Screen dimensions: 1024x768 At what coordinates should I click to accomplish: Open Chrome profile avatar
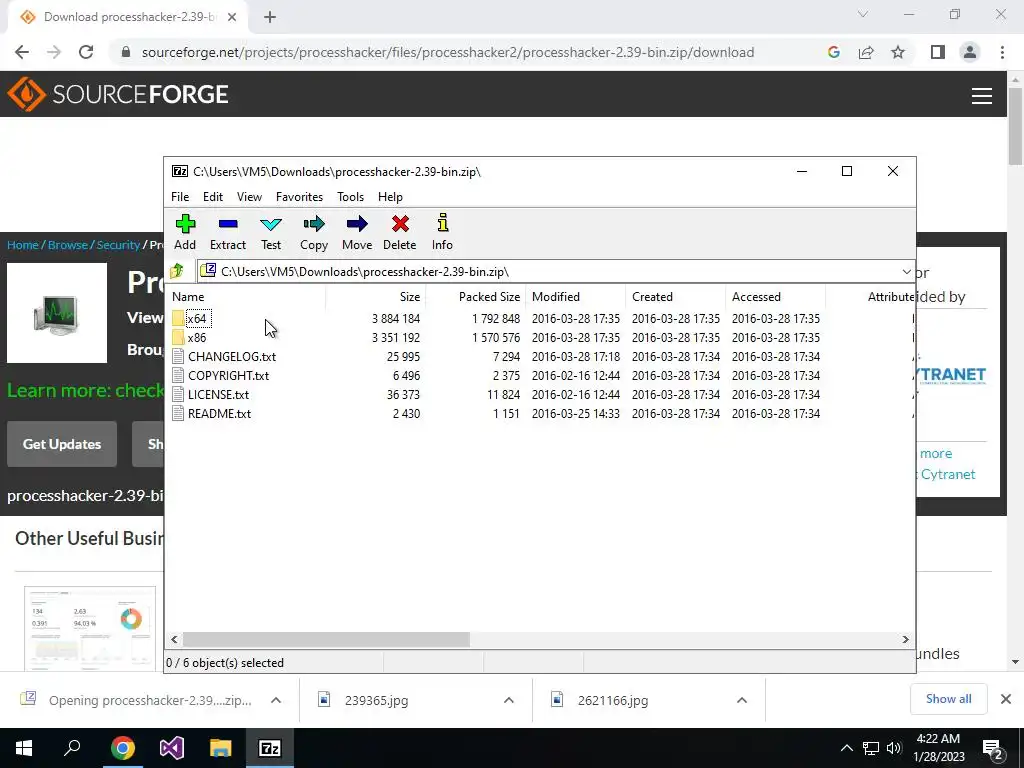pyautogui.click(x=970, y=52)
